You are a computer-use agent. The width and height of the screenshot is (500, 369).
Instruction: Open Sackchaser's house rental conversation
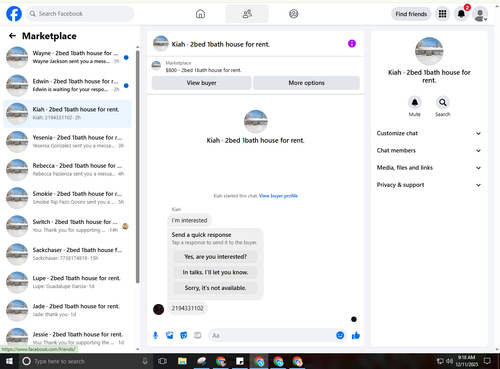coord(67,254)
